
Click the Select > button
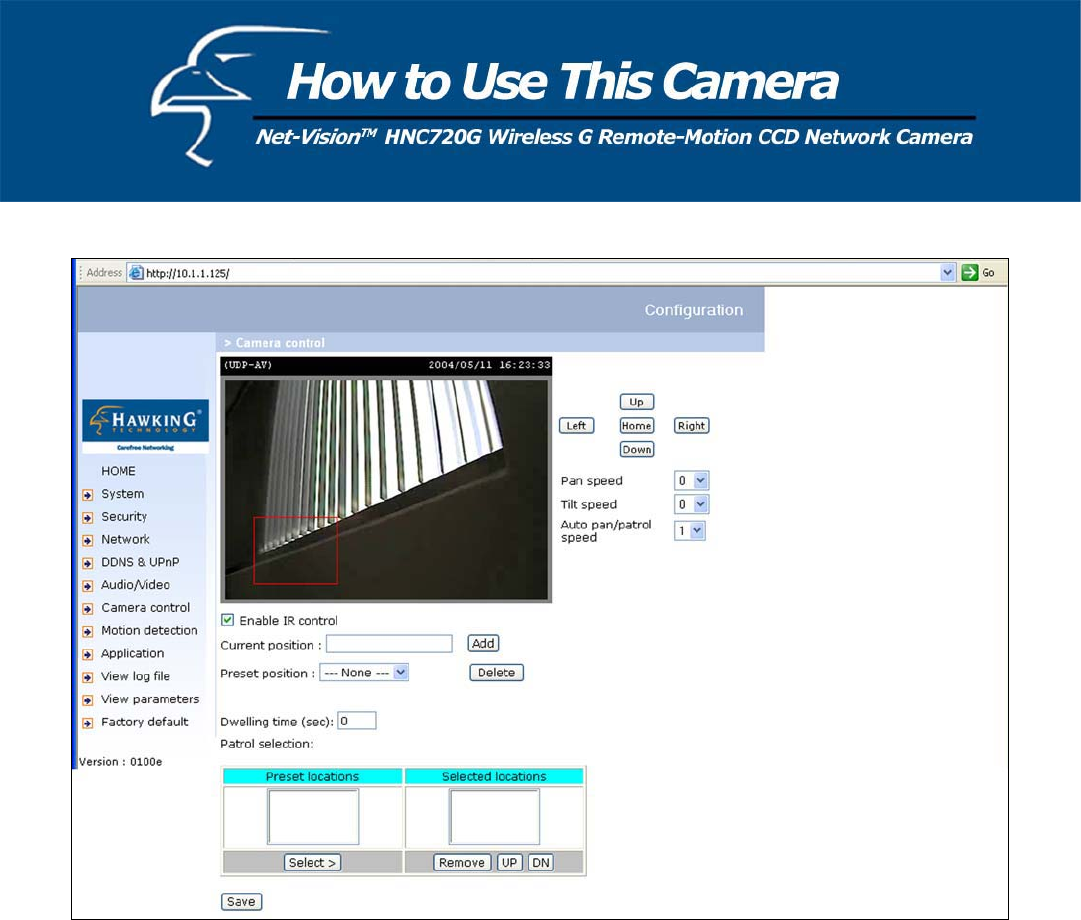tap(312, 863)
